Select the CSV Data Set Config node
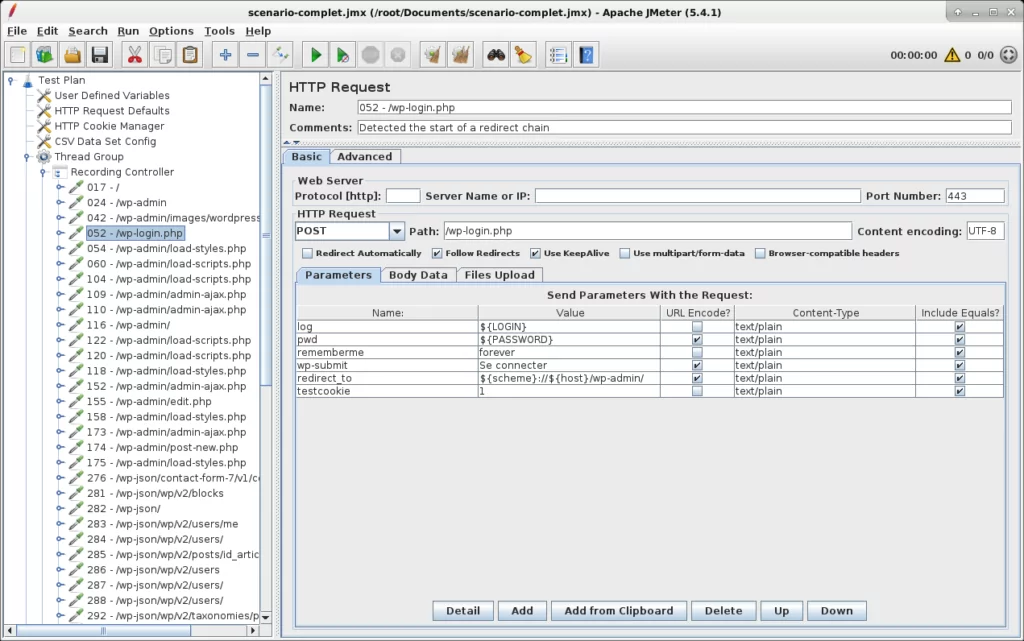Image resolution: width=1024 pixels, height=641 pixels. 105,141
